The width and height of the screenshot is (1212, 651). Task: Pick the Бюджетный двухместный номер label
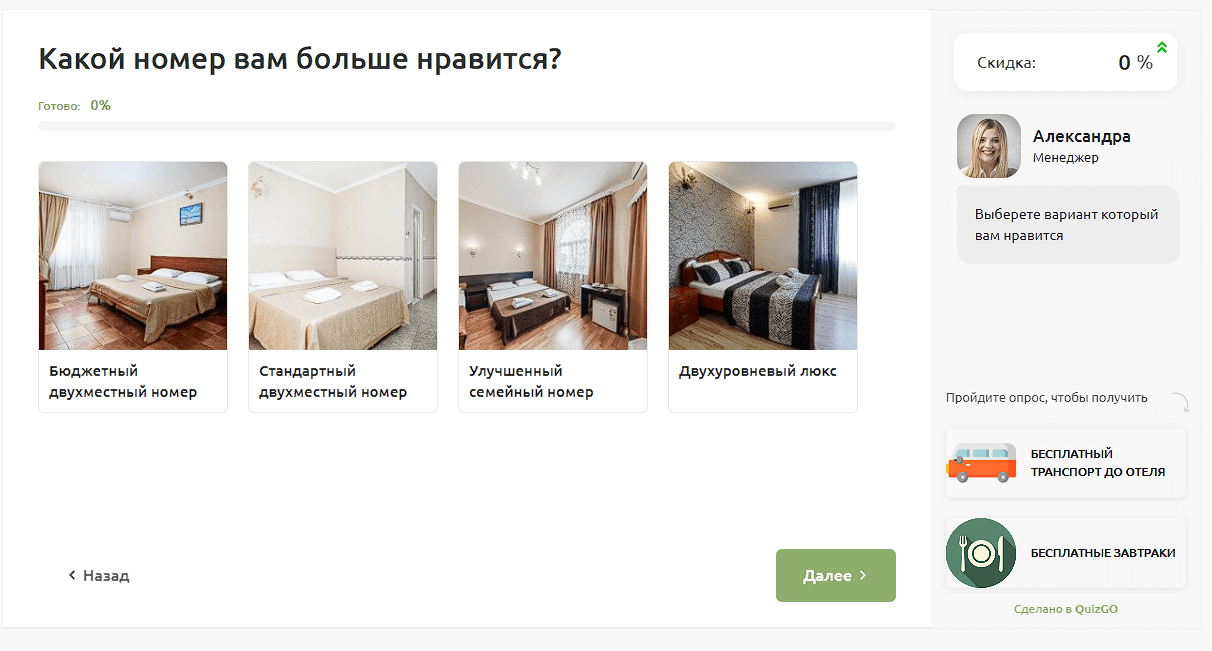click(123, 382)
